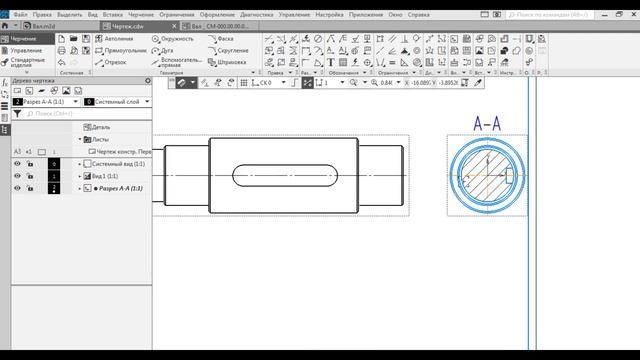Open a file with folder icon
Image resolution: width=640 pixels, height=360 pixels.
click(x=73, y=39)
